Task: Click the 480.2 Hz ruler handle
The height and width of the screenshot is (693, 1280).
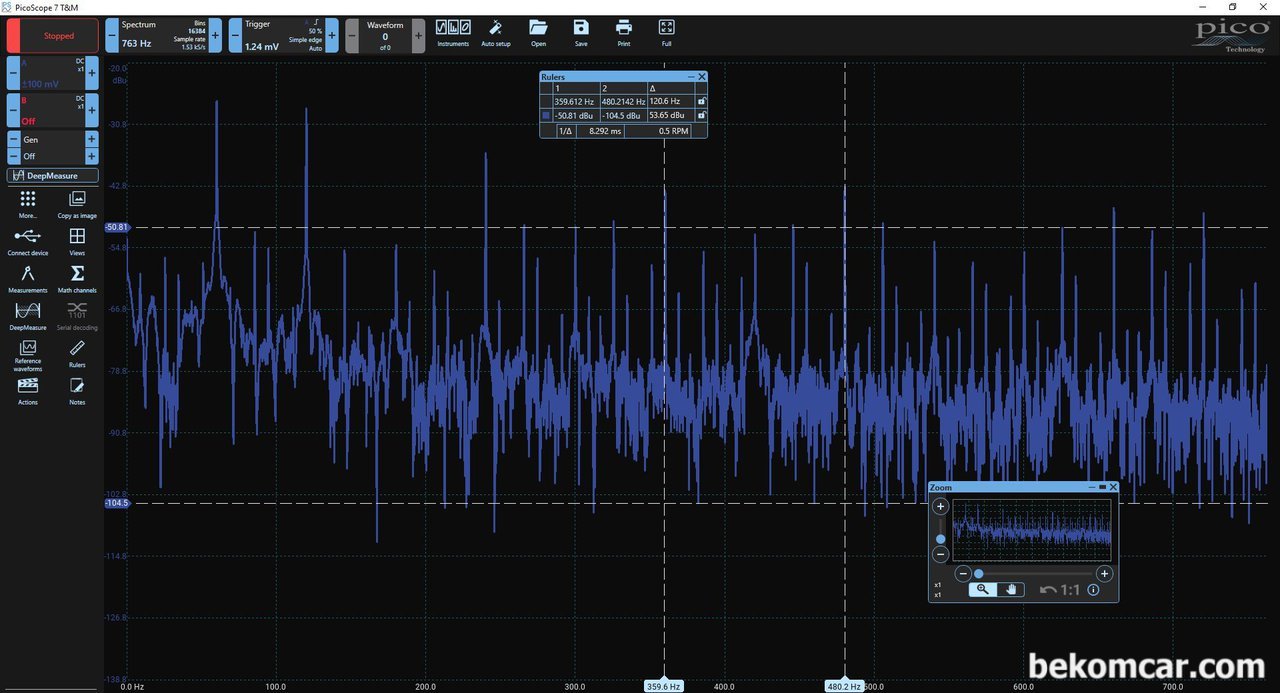Action: coord(844,686)
